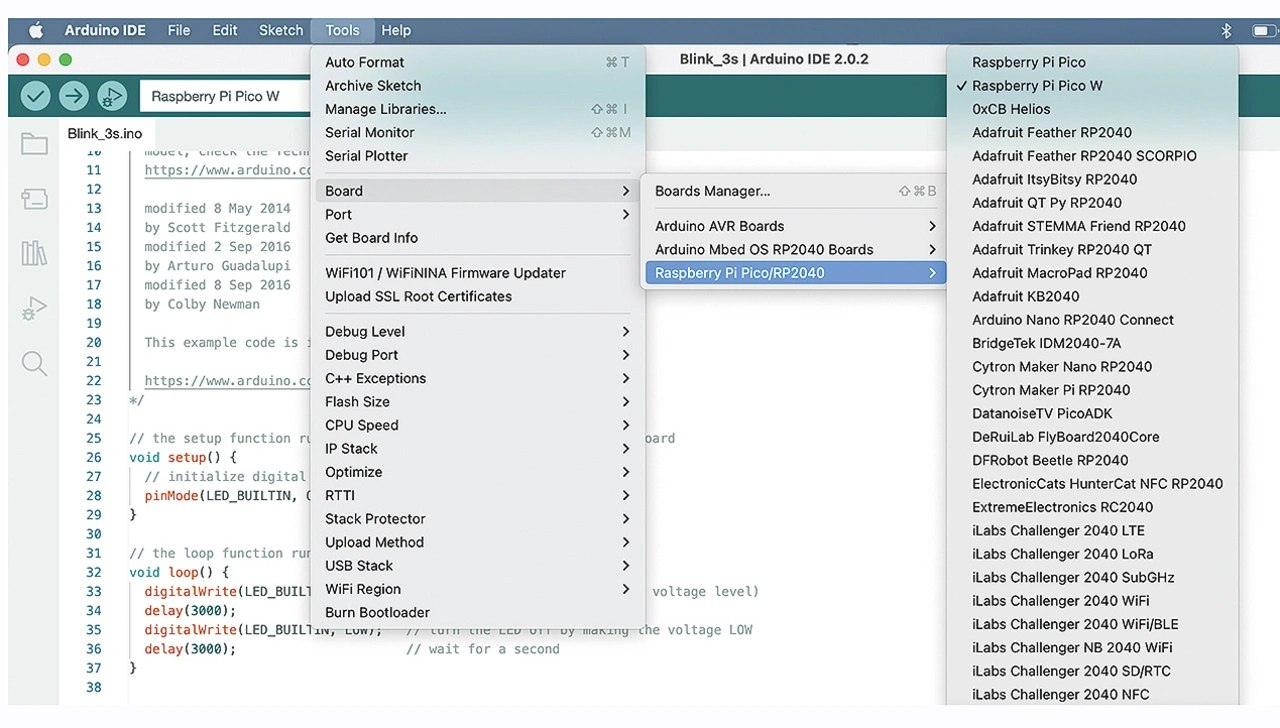Switch to the Blink_3s.ino tab
Image resolution: width=1280 pixels, height=728 pixels.
[x=105, y=133]
